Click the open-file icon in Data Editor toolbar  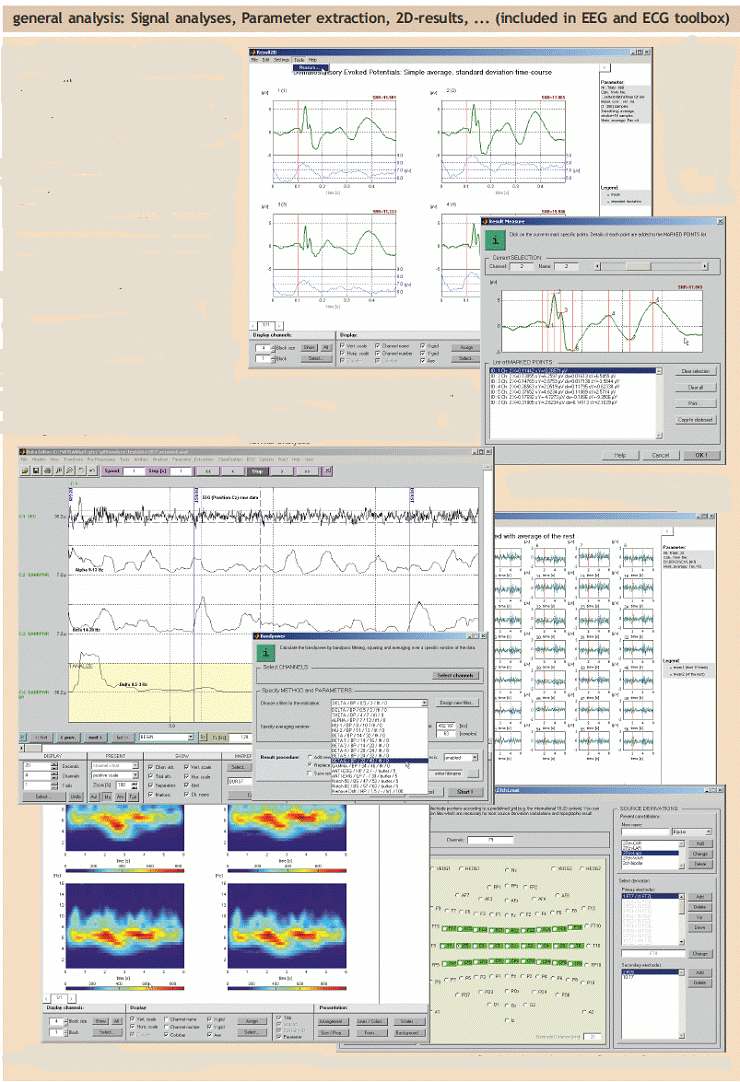point(26,470)
